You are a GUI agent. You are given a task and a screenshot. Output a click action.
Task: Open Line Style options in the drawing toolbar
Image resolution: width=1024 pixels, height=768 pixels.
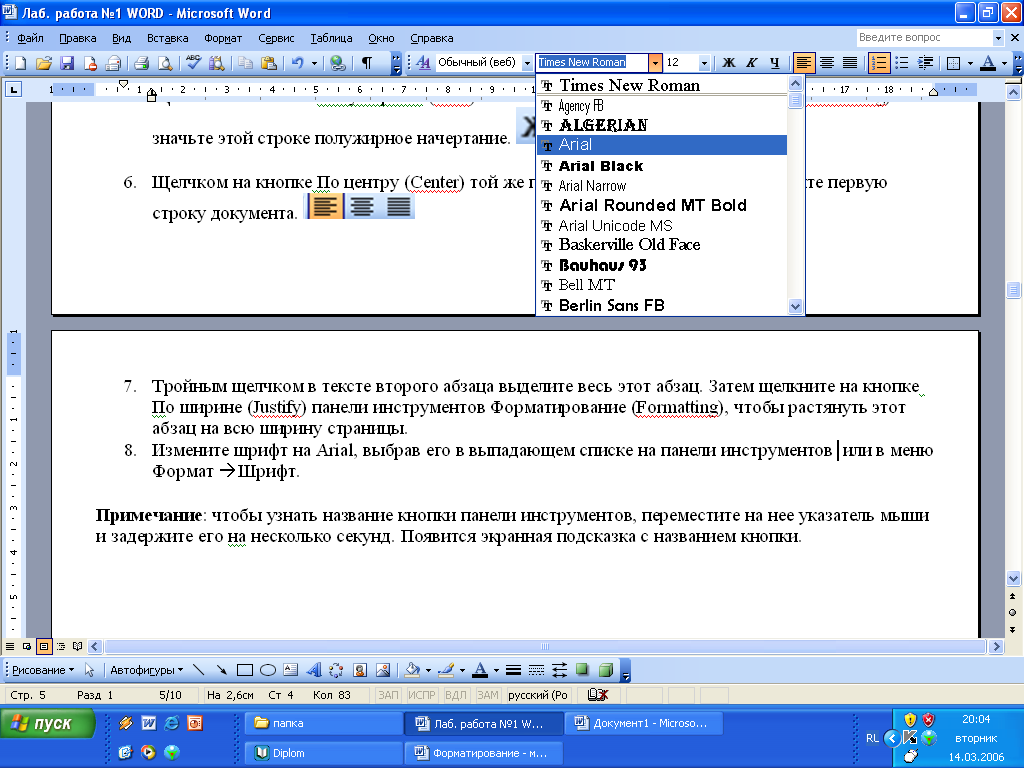[513, 670]
